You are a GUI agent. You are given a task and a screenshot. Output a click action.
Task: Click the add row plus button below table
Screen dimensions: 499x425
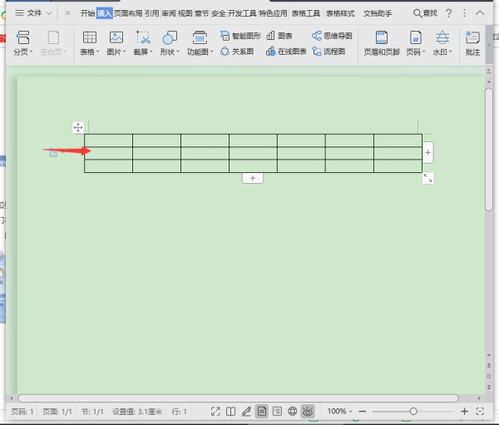[252, 178]
